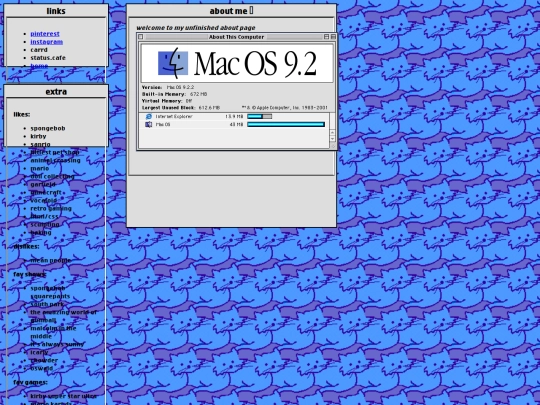
Task: Click the resize grip of About This Computer
Action: tap(333, 146)
